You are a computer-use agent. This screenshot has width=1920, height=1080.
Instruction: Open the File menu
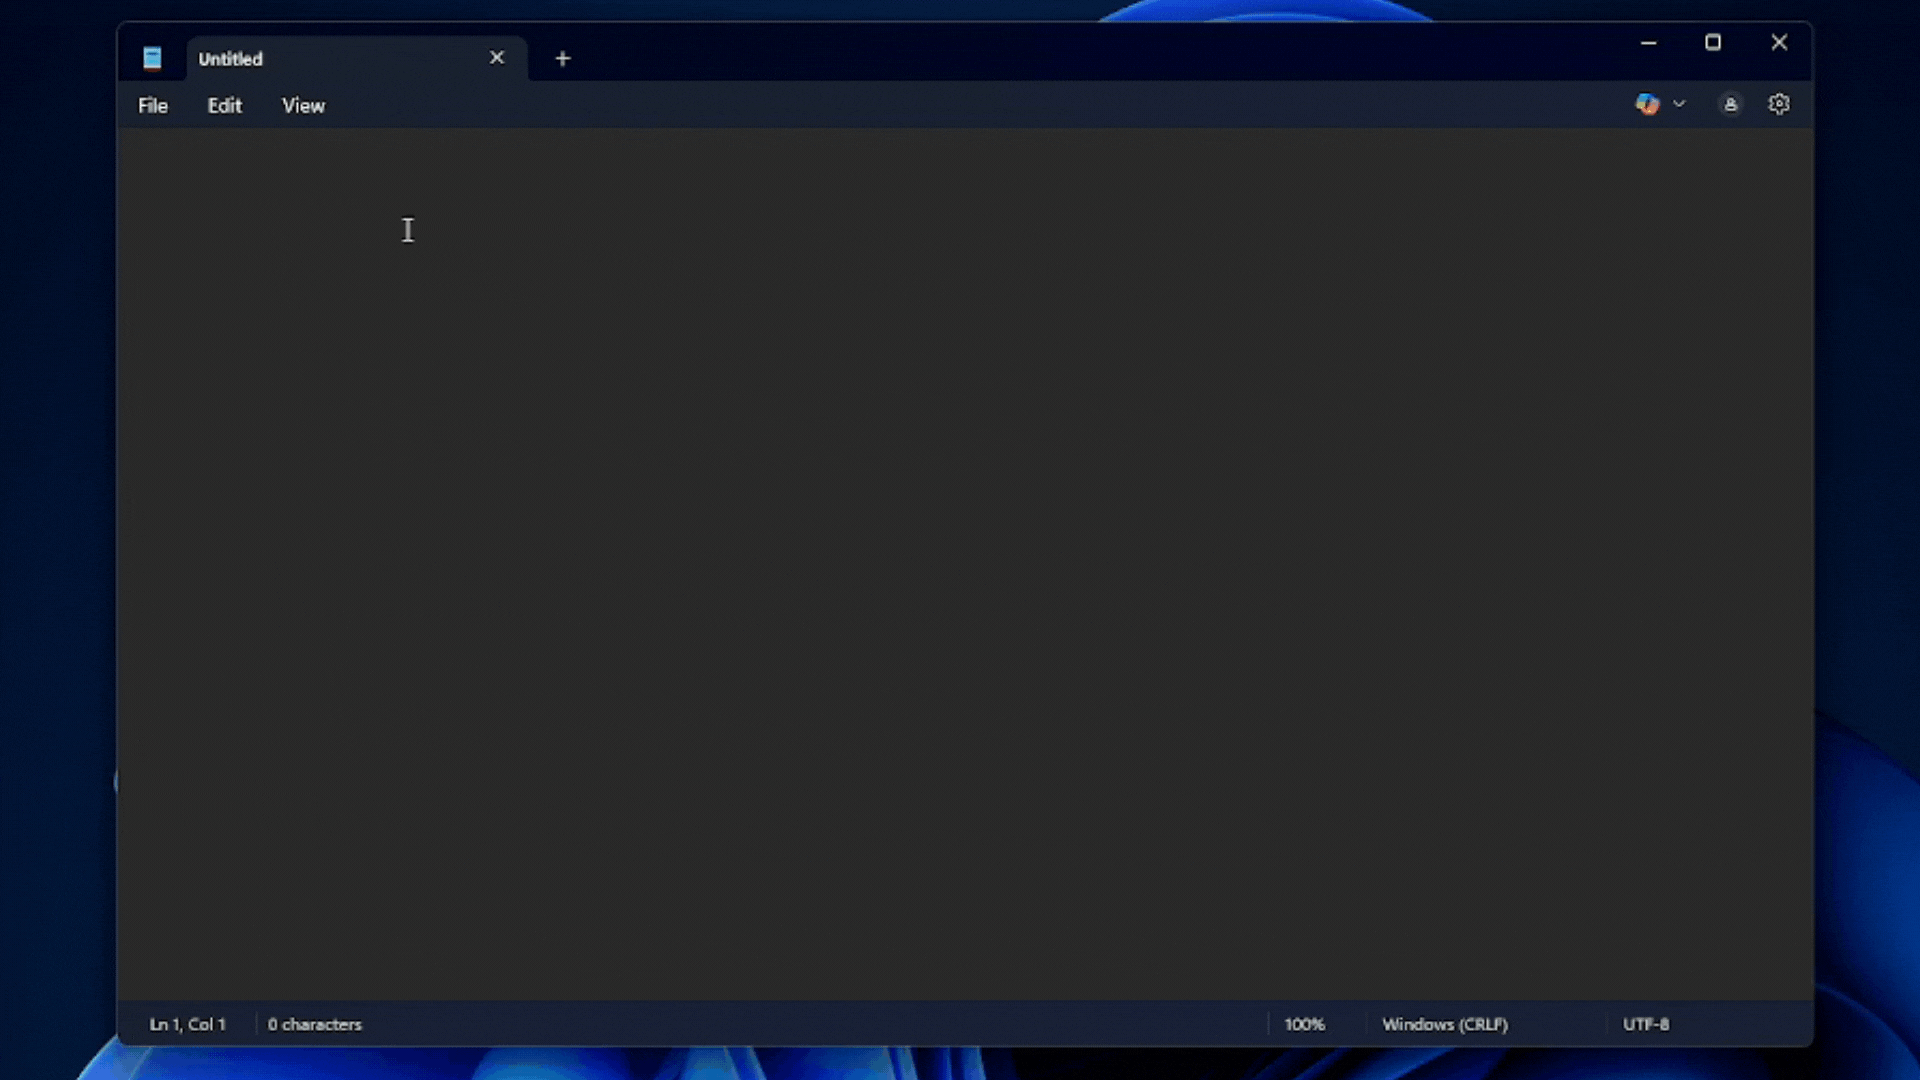coord(152,105)
